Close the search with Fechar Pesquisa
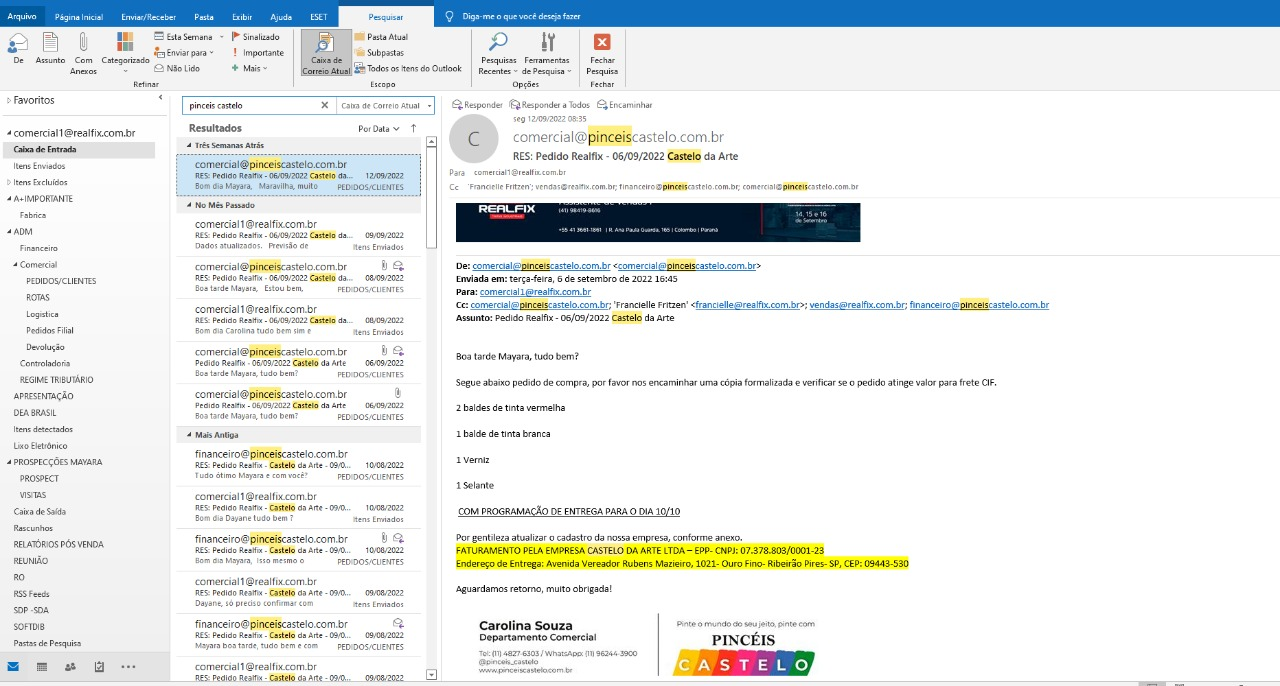This screenshot has height=686, width=1280. [602, 42]
